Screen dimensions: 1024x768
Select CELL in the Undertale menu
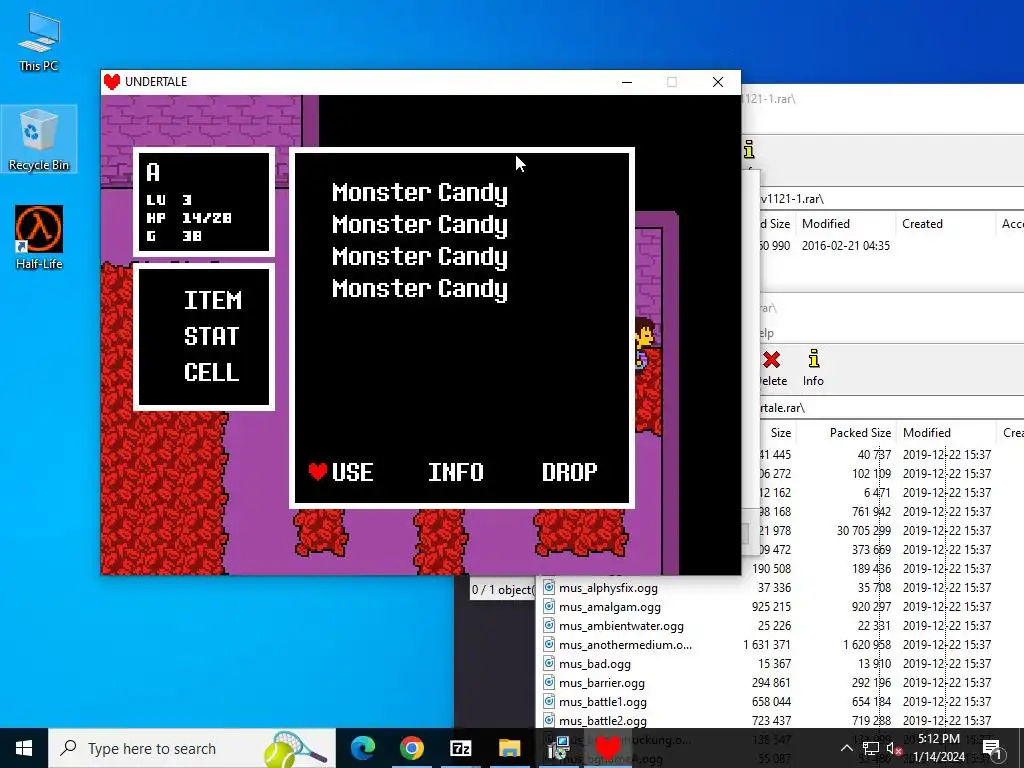tap(212, 372)
